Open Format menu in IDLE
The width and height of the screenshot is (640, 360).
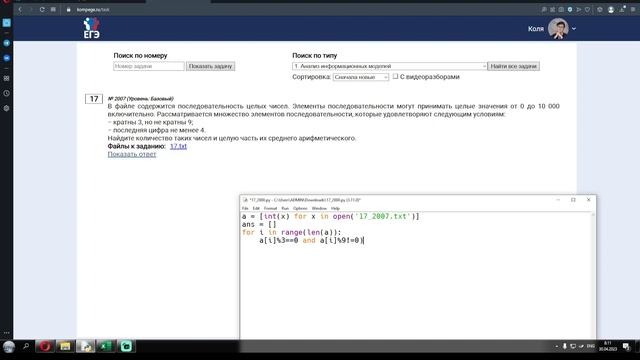point(270,209)
